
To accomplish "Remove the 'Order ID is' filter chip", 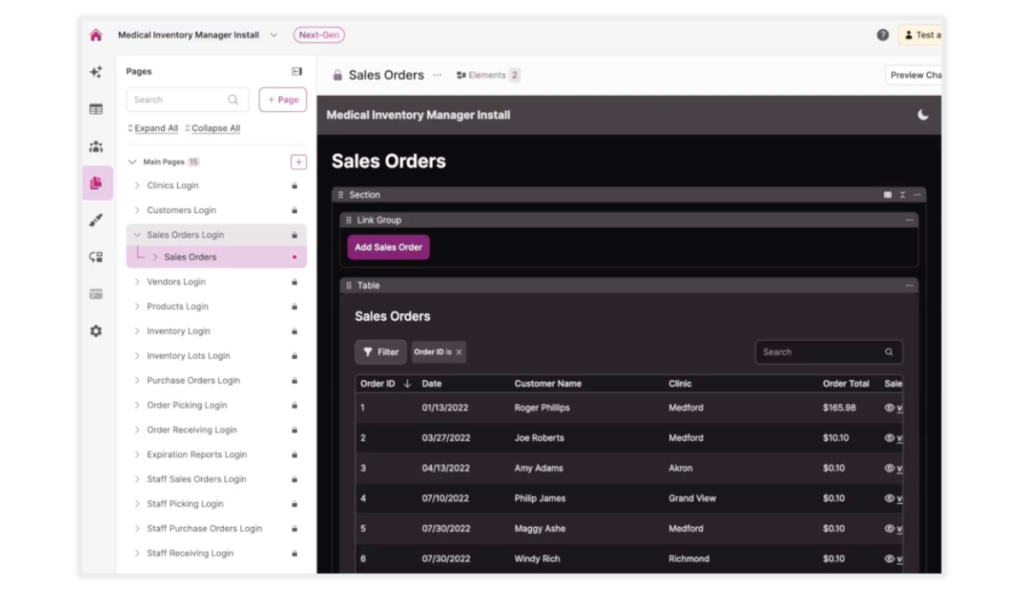I will [459, 352].
